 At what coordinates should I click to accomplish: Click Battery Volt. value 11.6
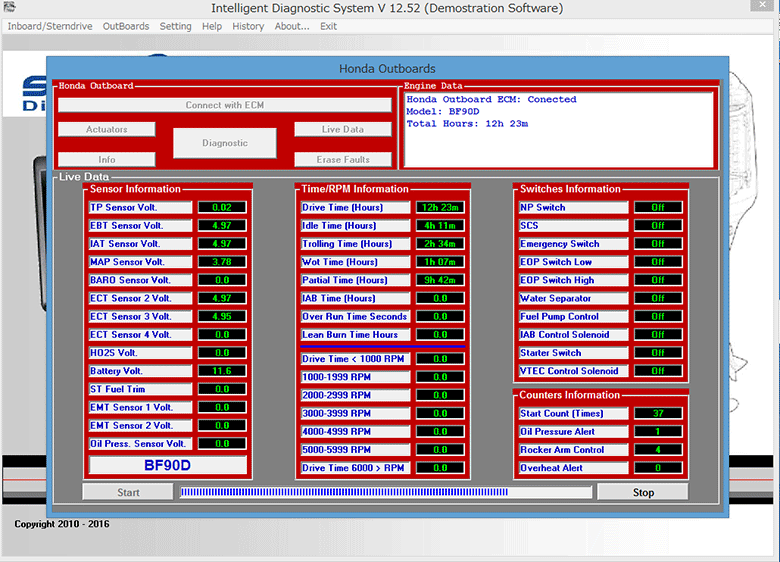pyautogui.click(x=222, y=371)
